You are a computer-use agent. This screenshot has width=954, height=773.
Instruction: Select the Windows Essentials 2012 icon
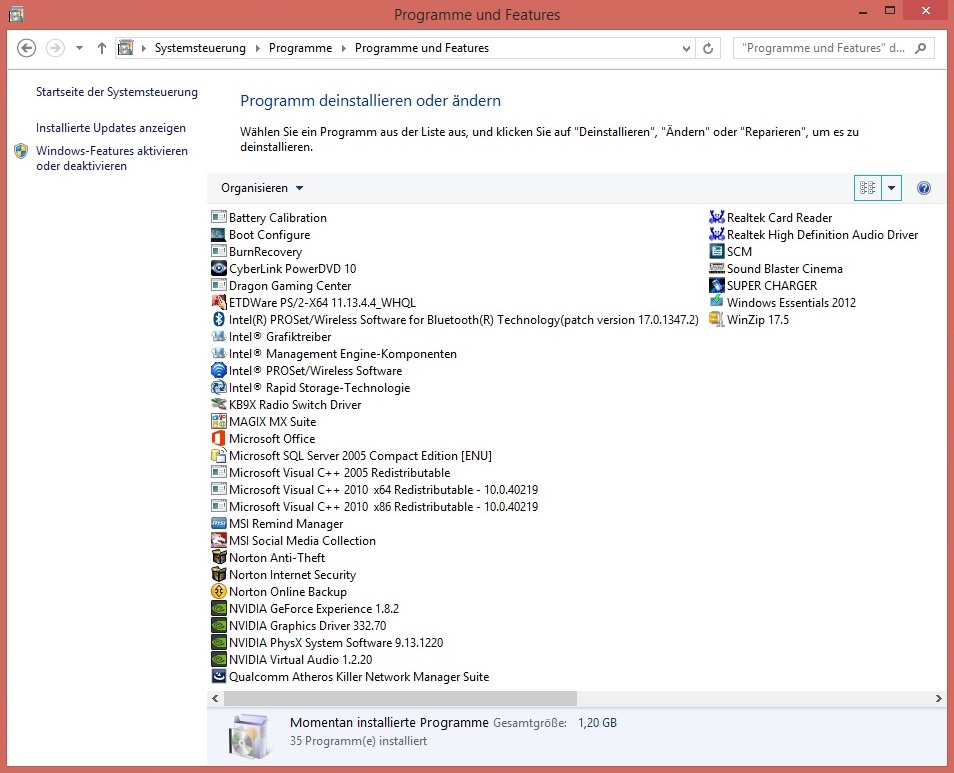pos(717,302)
